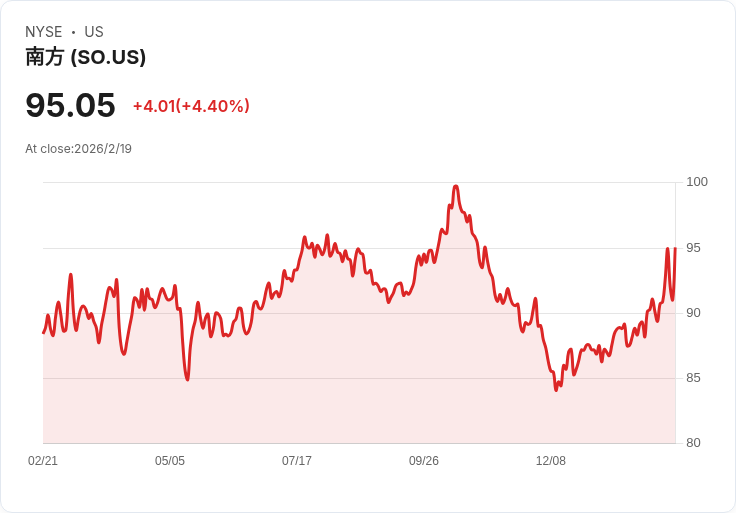The width and height of the screenshot is (736, 513).
Task: Click the chart's highest peak near 100
Action: [456, 186]
